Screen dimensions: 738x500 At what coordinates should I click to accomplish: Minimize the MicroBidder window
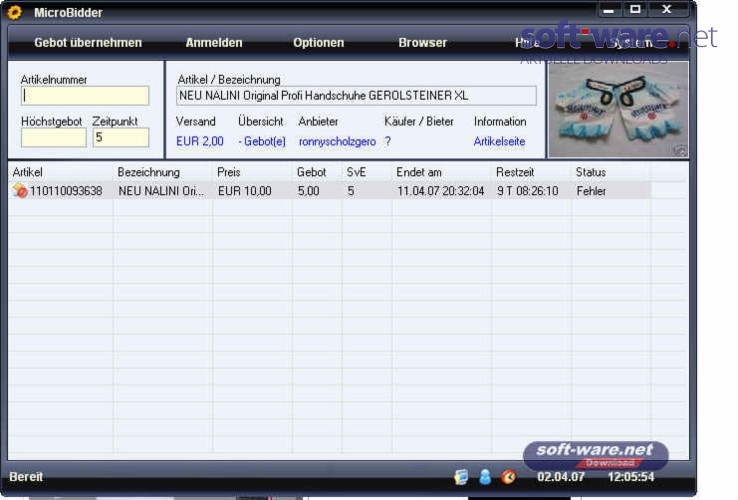click(x=609, y=10)
